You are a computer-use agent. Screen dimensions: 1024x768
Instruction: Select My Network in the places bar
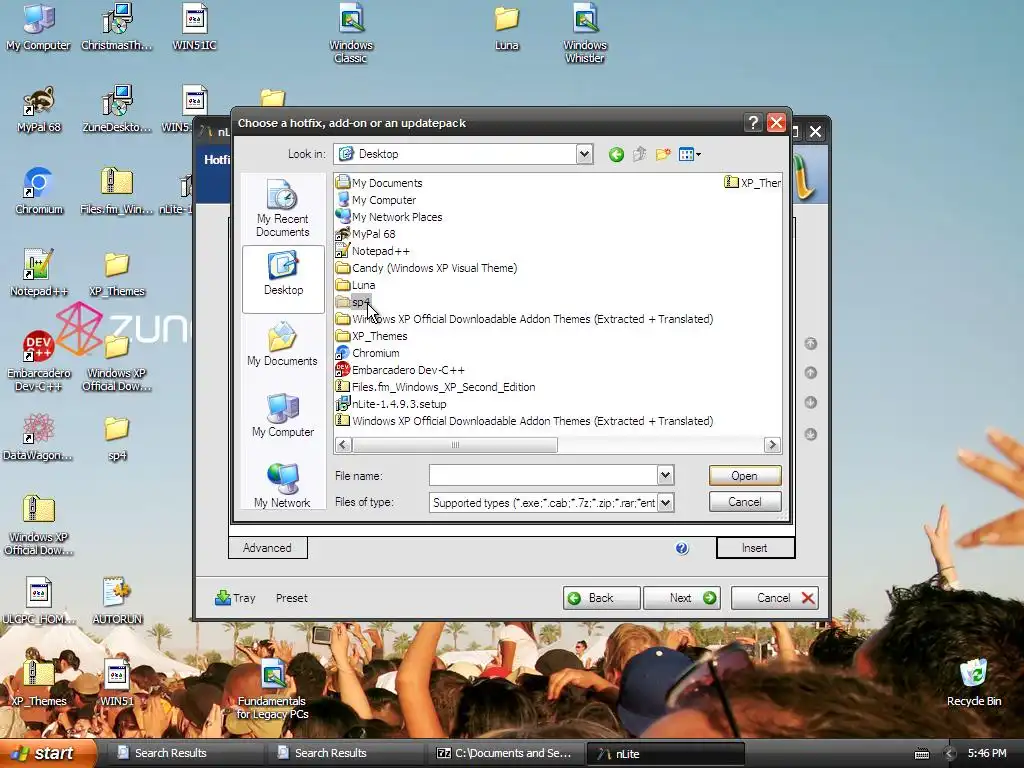click(x=282, y=486)
